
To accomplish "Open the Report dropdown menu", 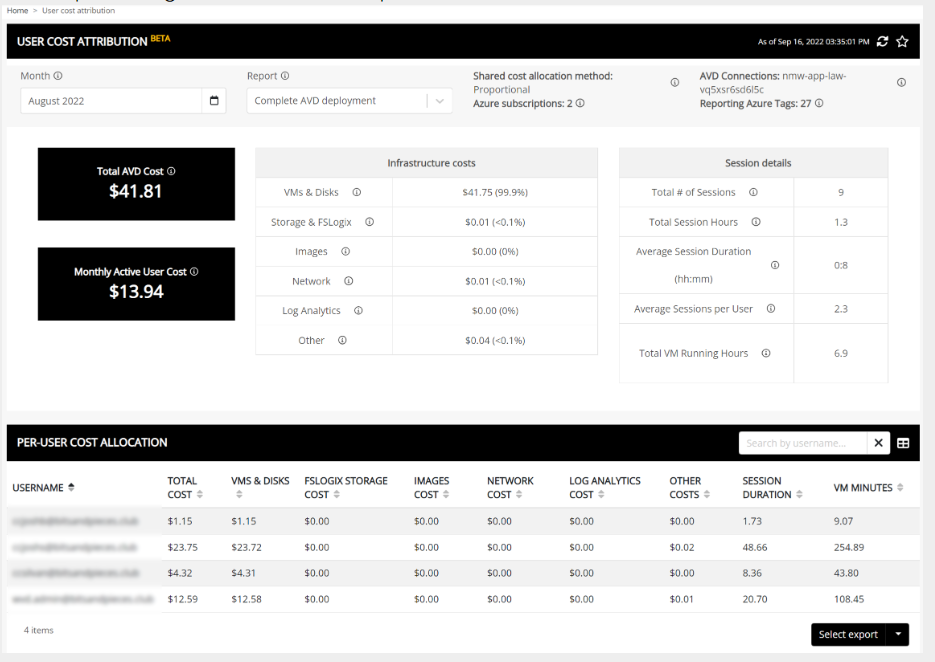I will 439,101.
